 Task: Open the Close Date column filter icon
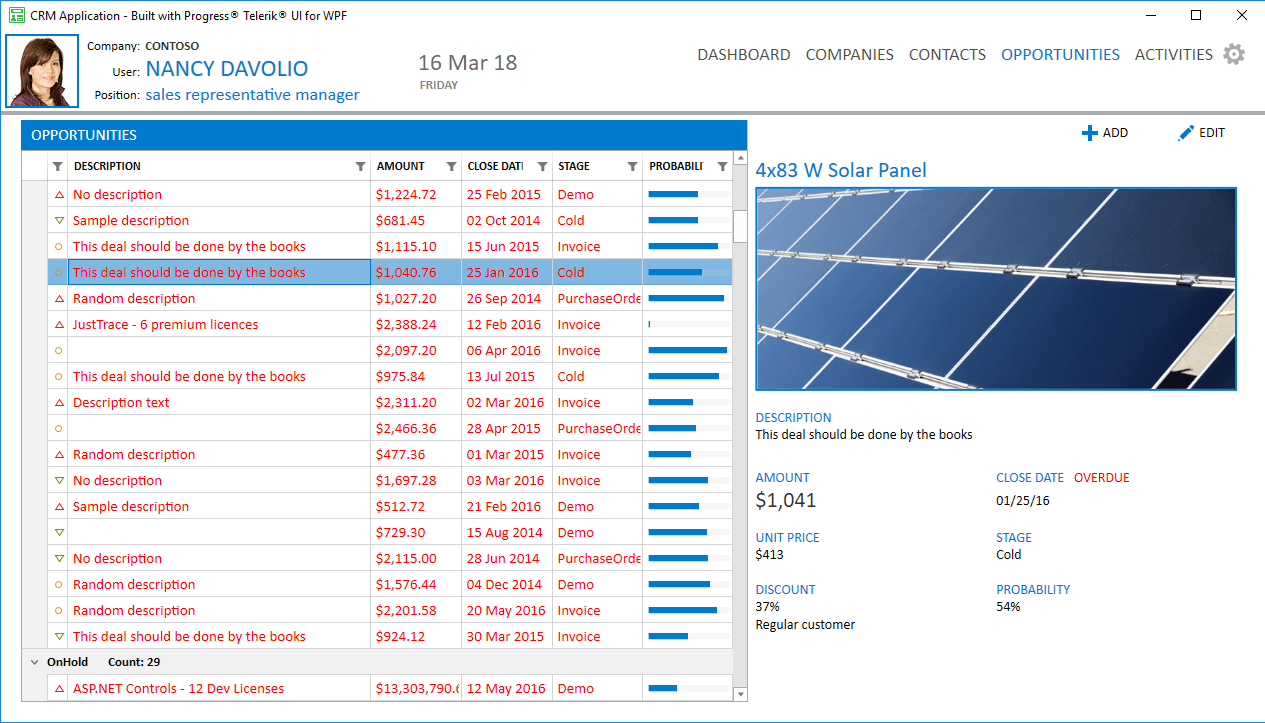(542, 167)
